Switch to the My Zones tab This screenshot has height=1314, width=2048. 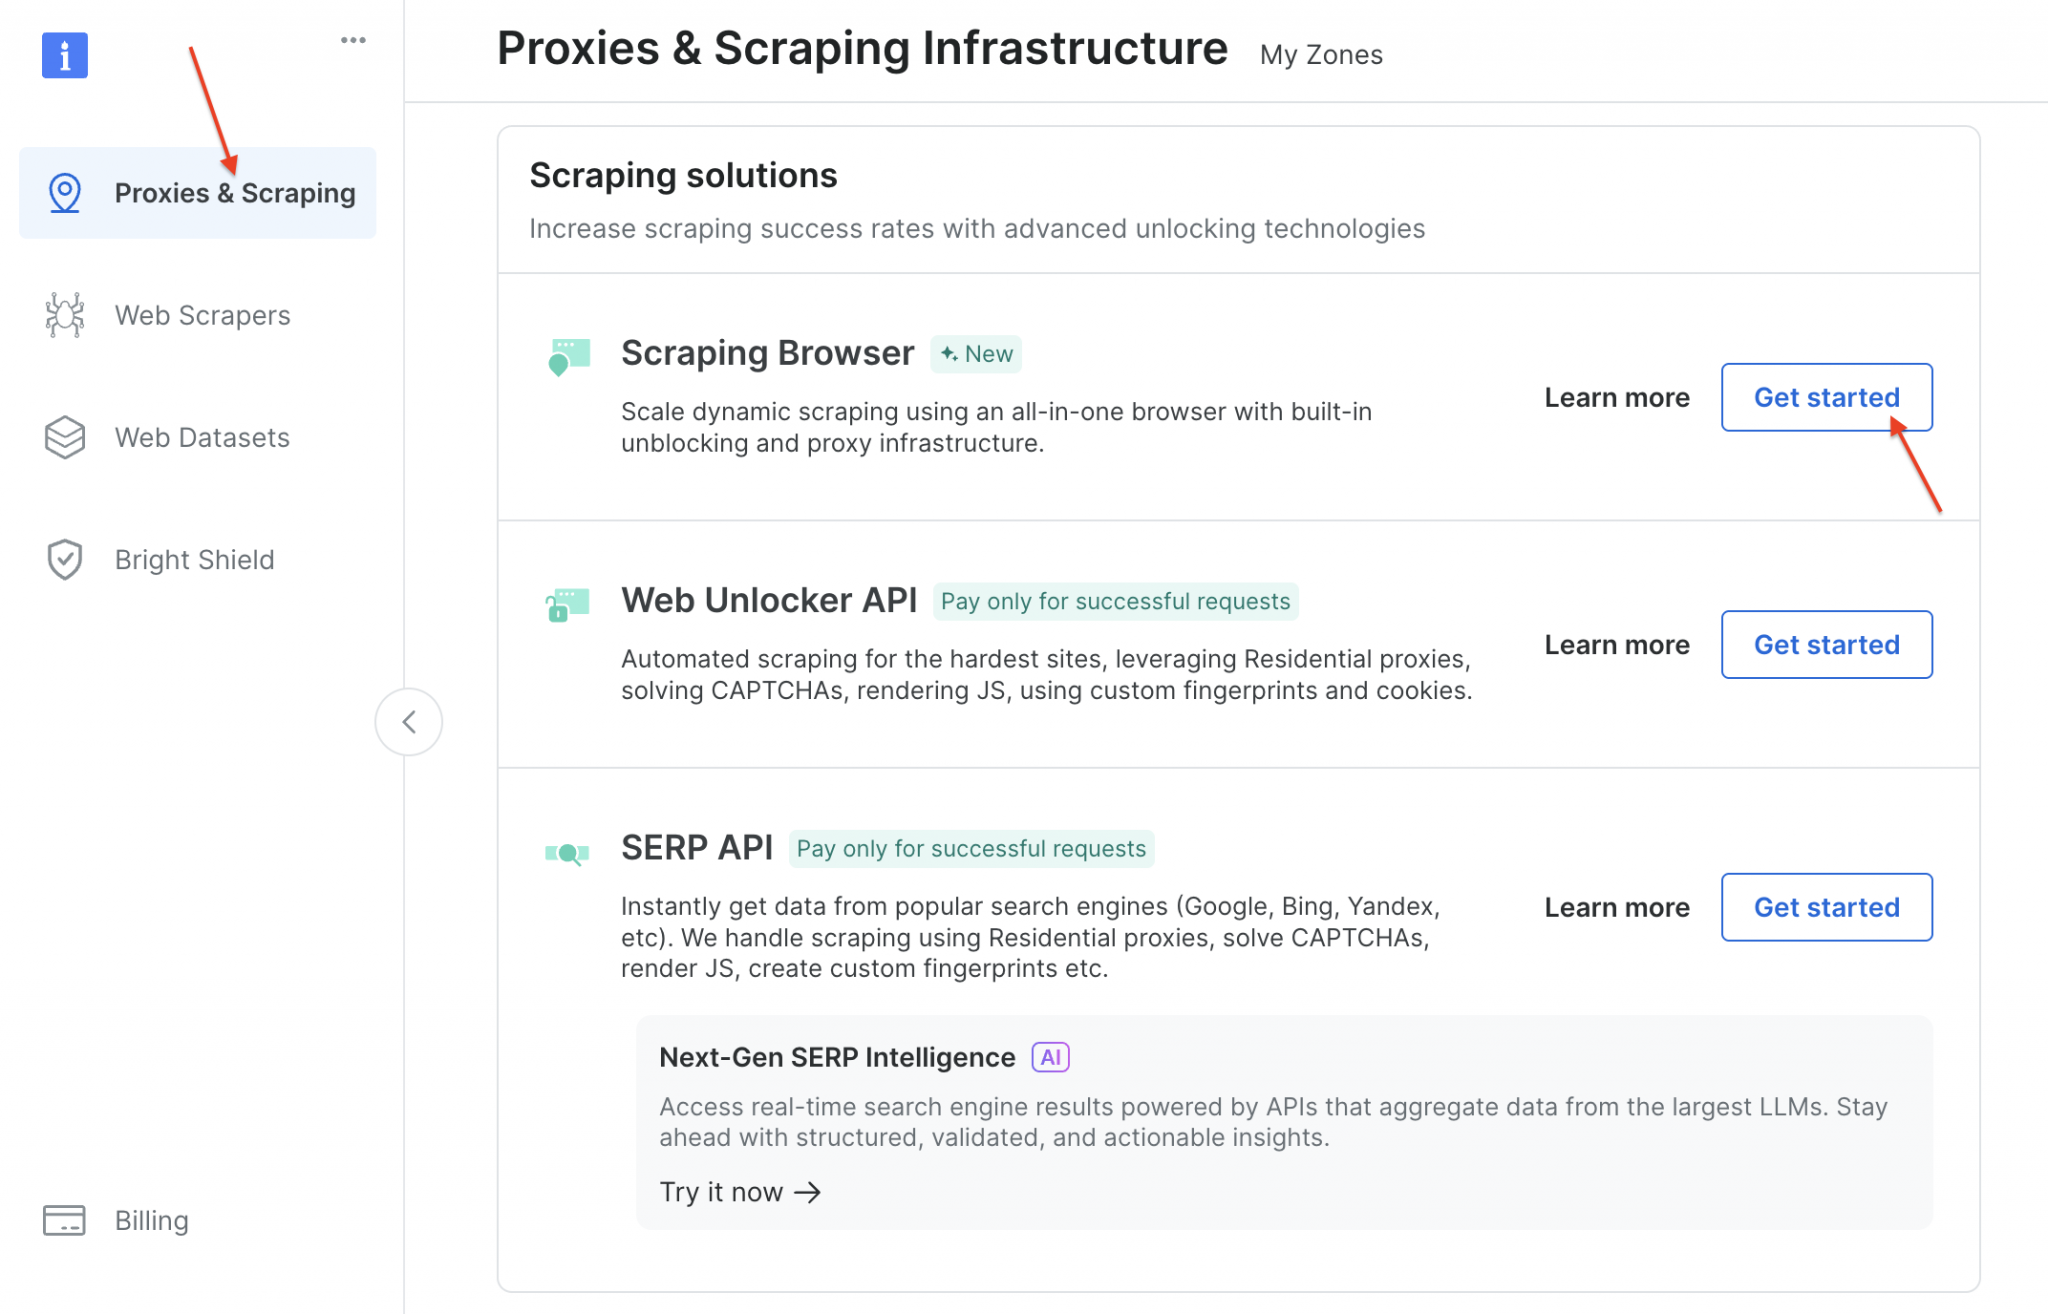1320,54
